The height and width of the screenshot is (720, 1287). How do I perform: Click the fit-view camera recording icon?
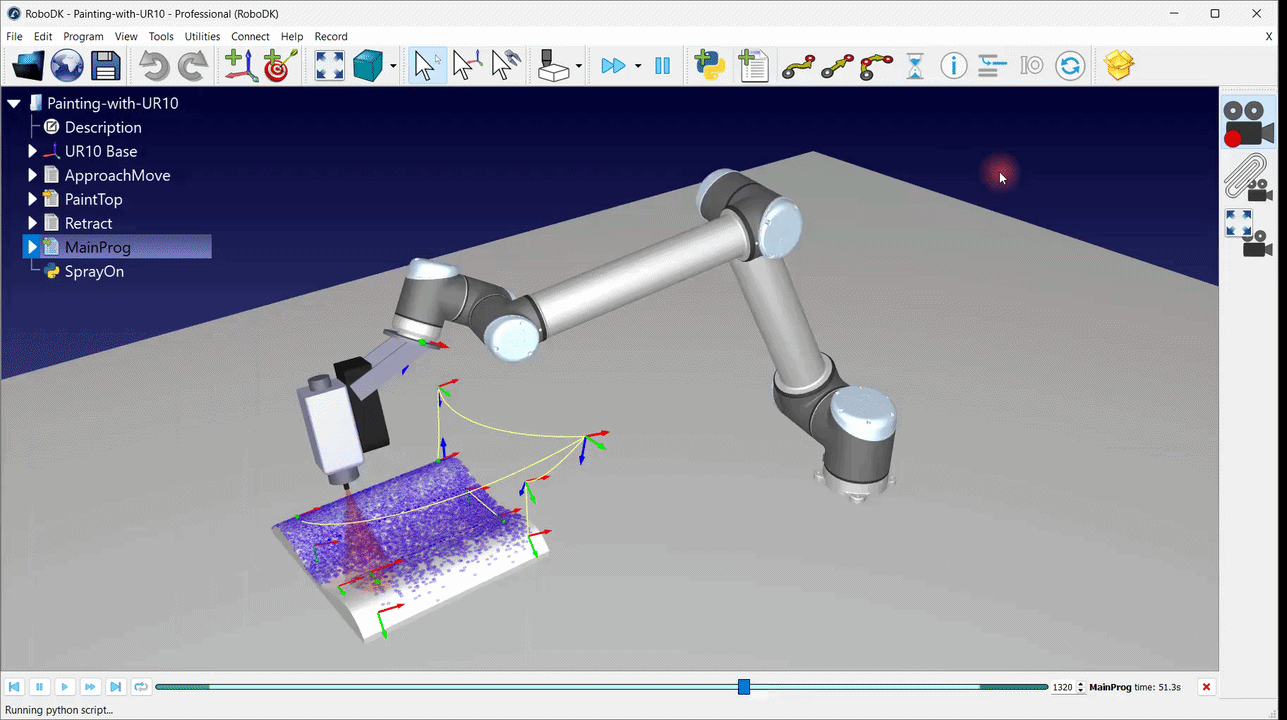point(1246,234)
